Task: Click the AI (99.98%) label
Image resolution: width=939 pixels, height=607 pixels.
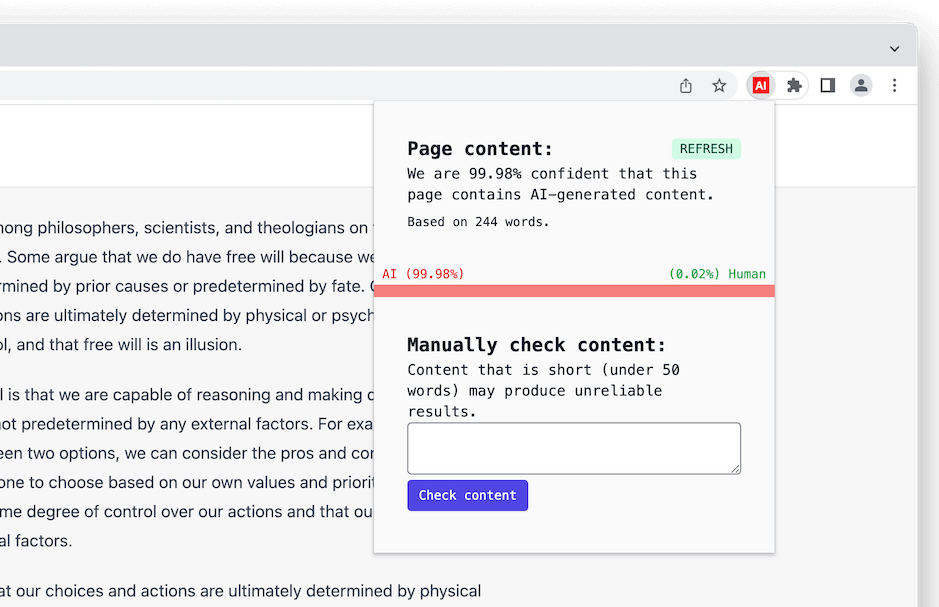Action: [x=423, y=274]
